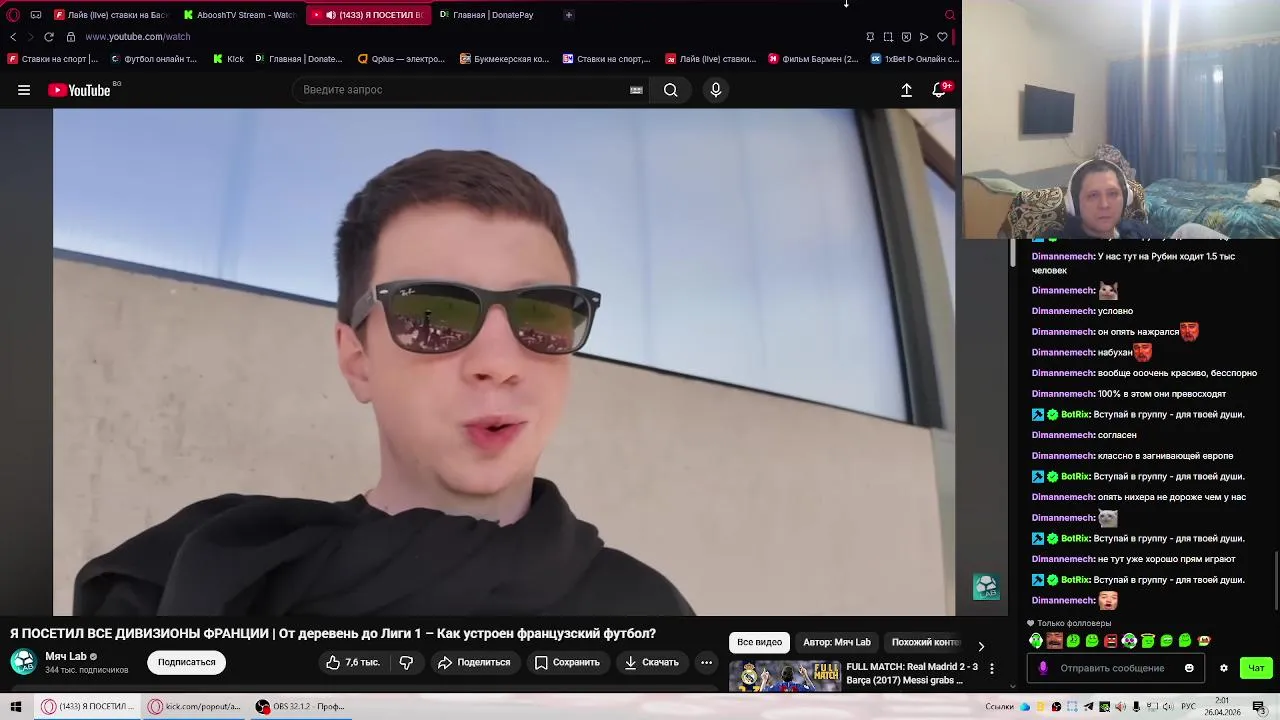Select the 'Все видео' filter chip
The height and width of the screenshot is (720, 1280).
click(x=760, y=642)
